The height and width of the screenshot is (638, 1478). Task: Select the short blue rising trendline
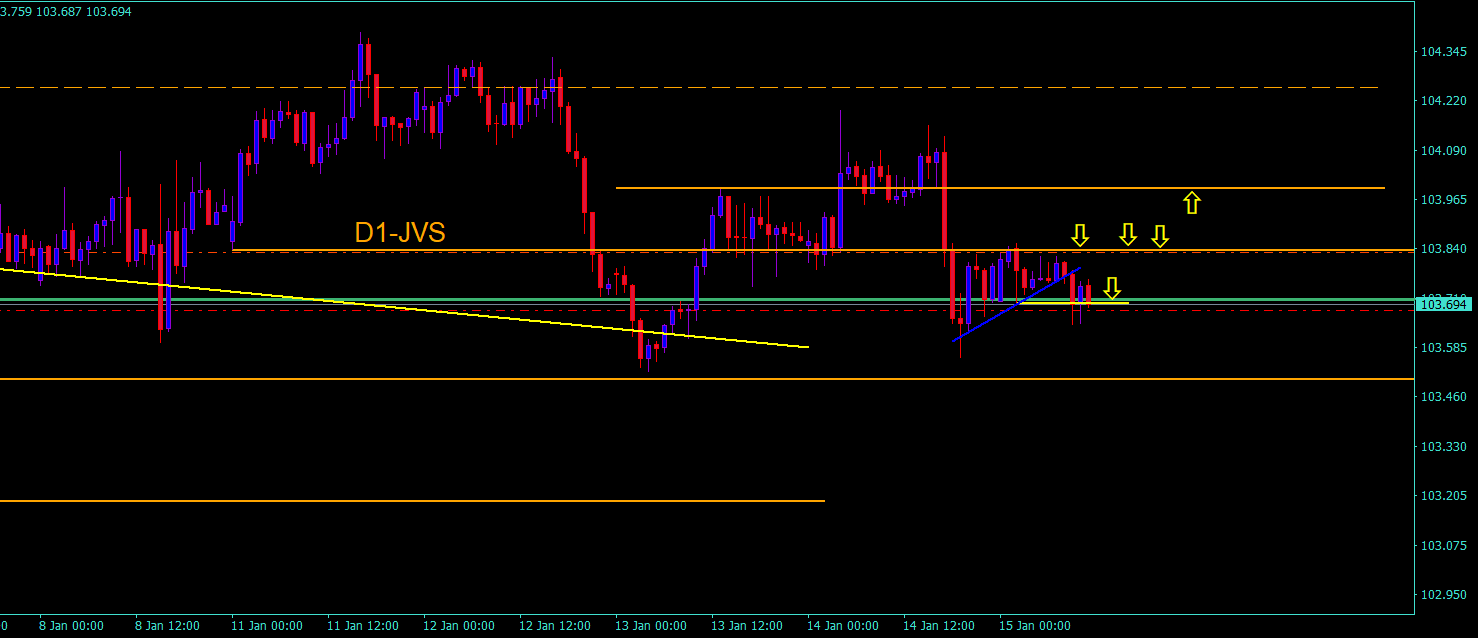1016,305
